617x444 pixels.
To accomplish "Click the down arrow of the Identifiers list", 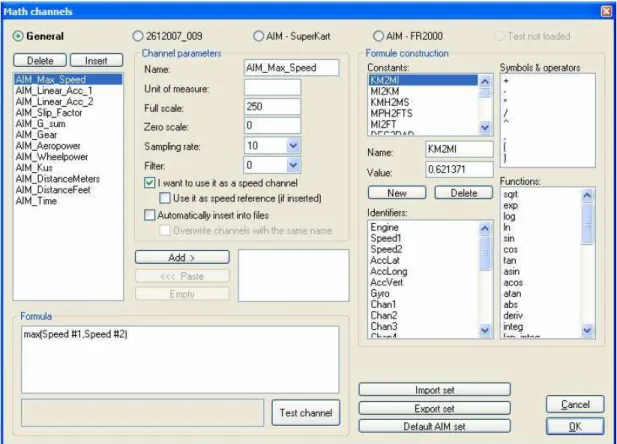I will point(485,331).
